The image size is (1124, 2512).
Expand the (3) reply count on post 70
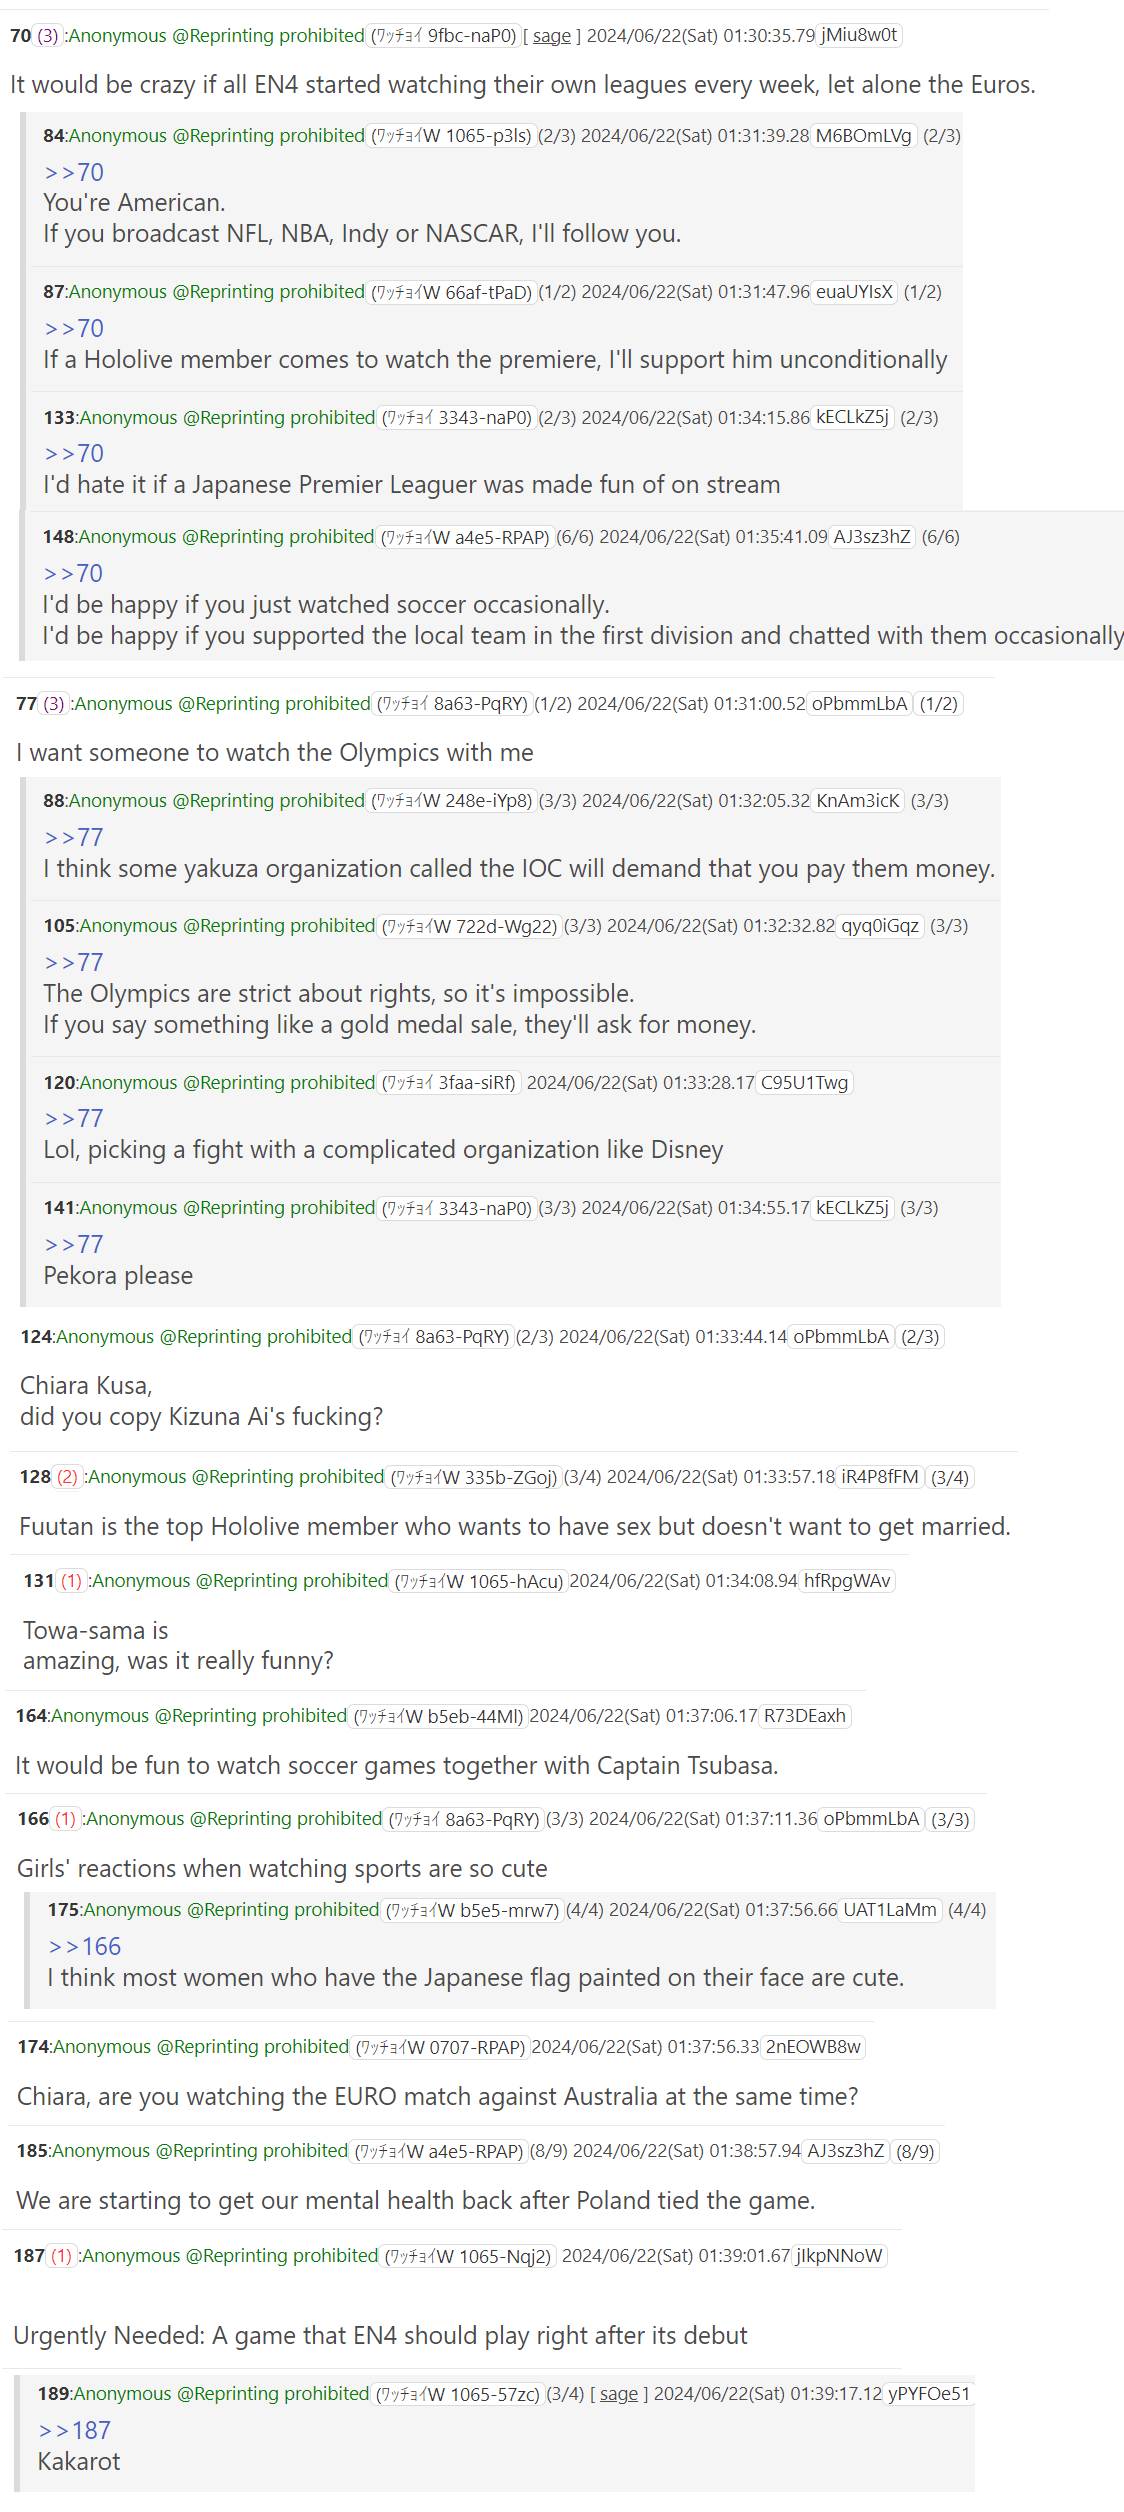point(48,36)
